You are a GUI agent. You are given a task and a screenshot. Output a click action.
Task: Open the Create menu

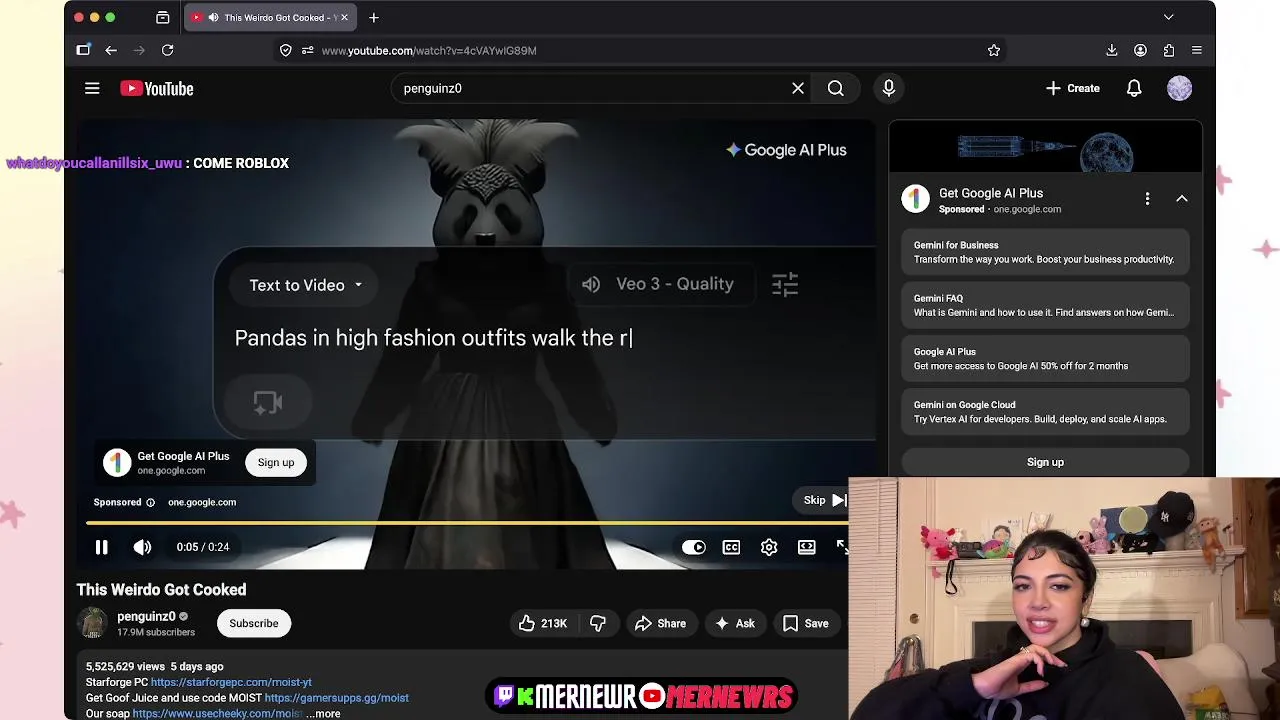pos(1072,88)
